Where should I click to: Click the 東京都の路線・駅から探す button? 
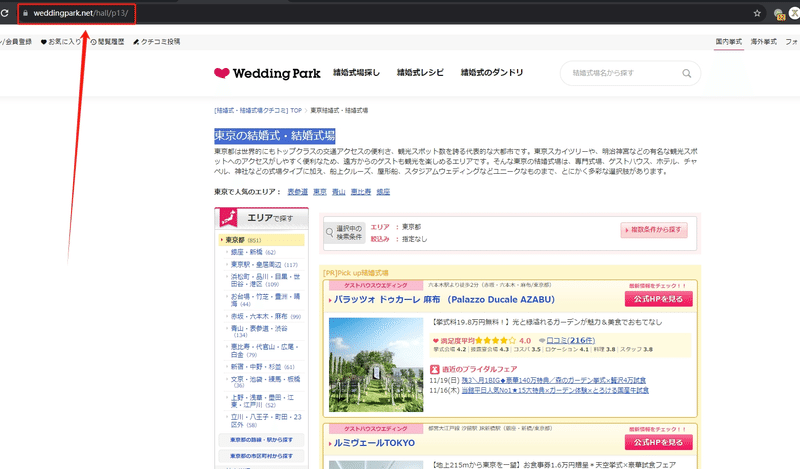pyautogui.click(x=261, y=440)
